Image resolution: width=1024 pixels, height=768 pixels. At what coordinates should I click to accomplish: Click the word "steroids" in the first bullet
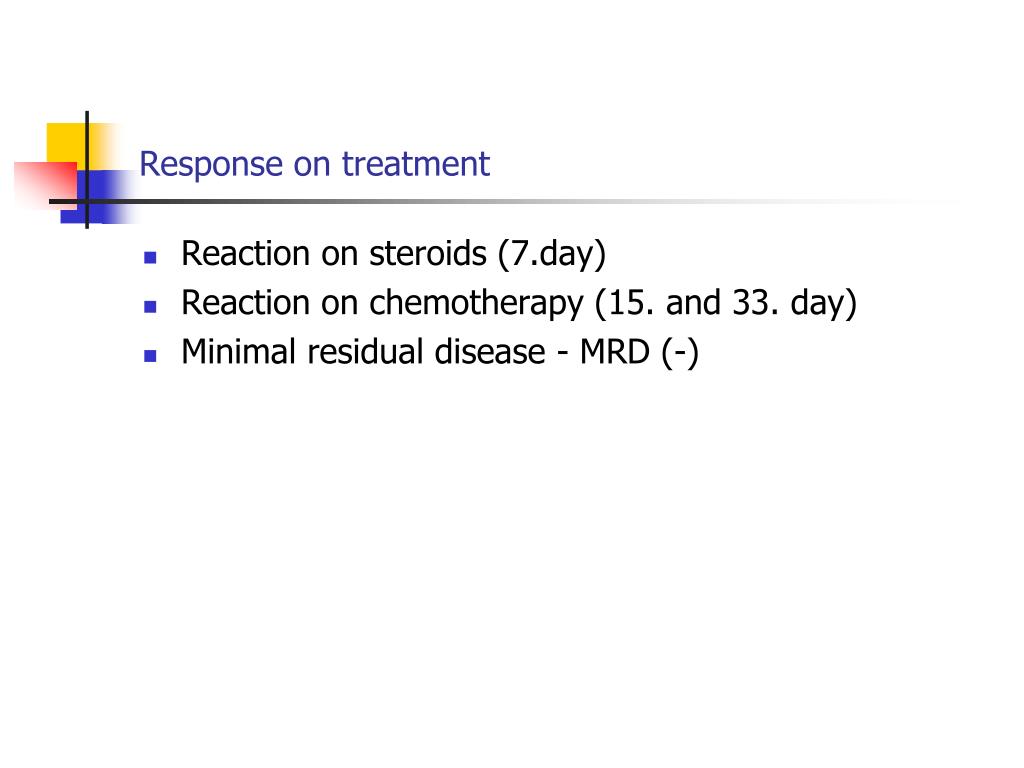pyautogui.click(x=428, y=253)
